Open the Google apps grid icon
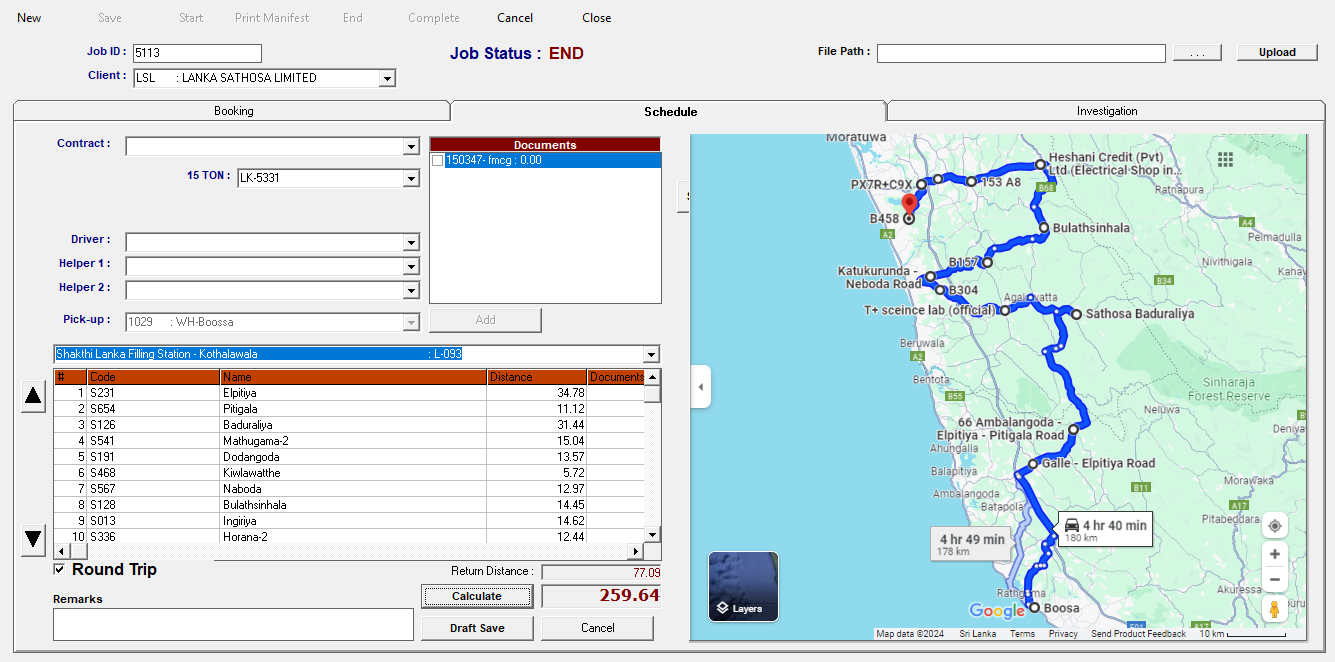 click(x=1226, y=159)
